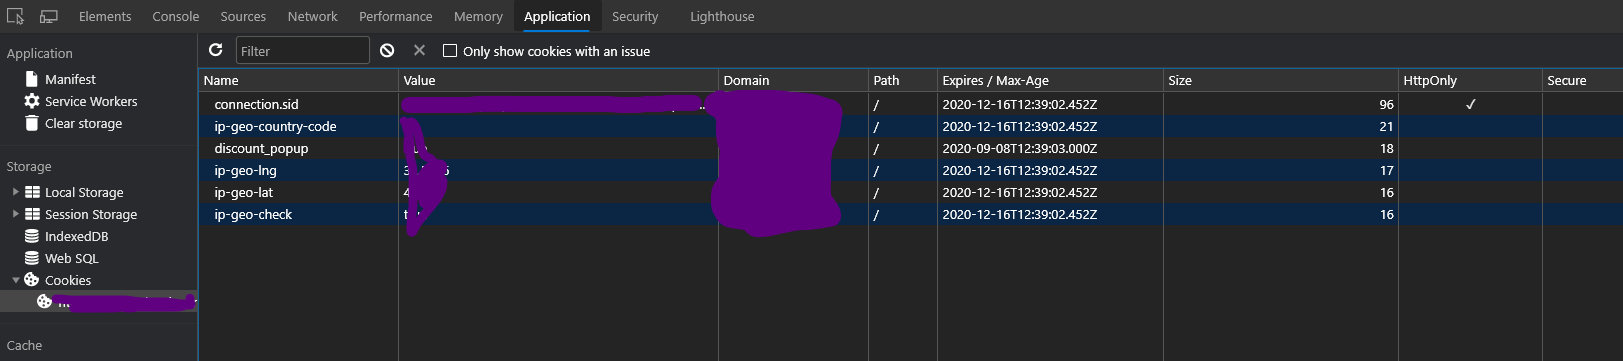Switch to the Console tab

176,16
